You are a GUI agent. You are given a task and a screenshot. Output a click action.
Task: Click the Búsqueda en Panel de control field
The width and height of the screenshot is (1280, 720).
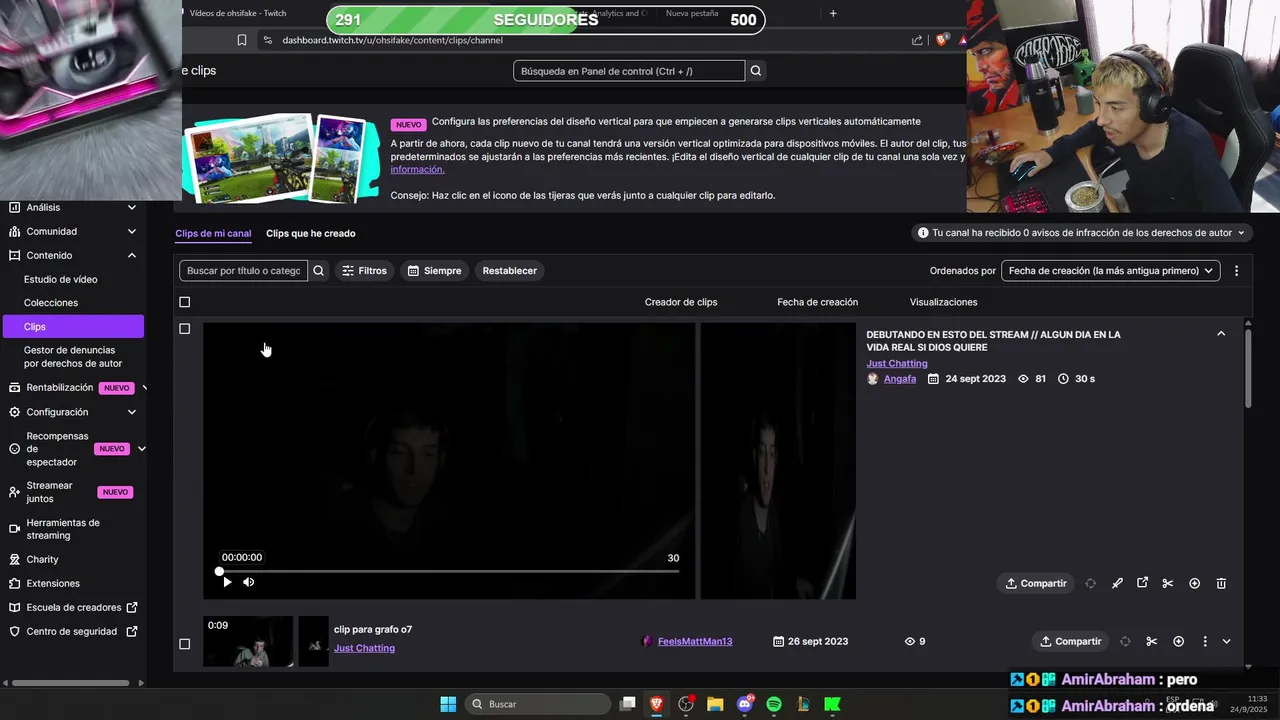click(629, 71)
